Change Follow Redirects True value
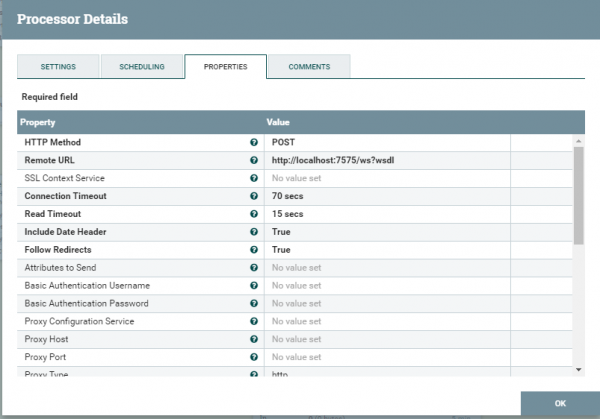This screenshot has width=600, height=419. (x=386, y=250)
